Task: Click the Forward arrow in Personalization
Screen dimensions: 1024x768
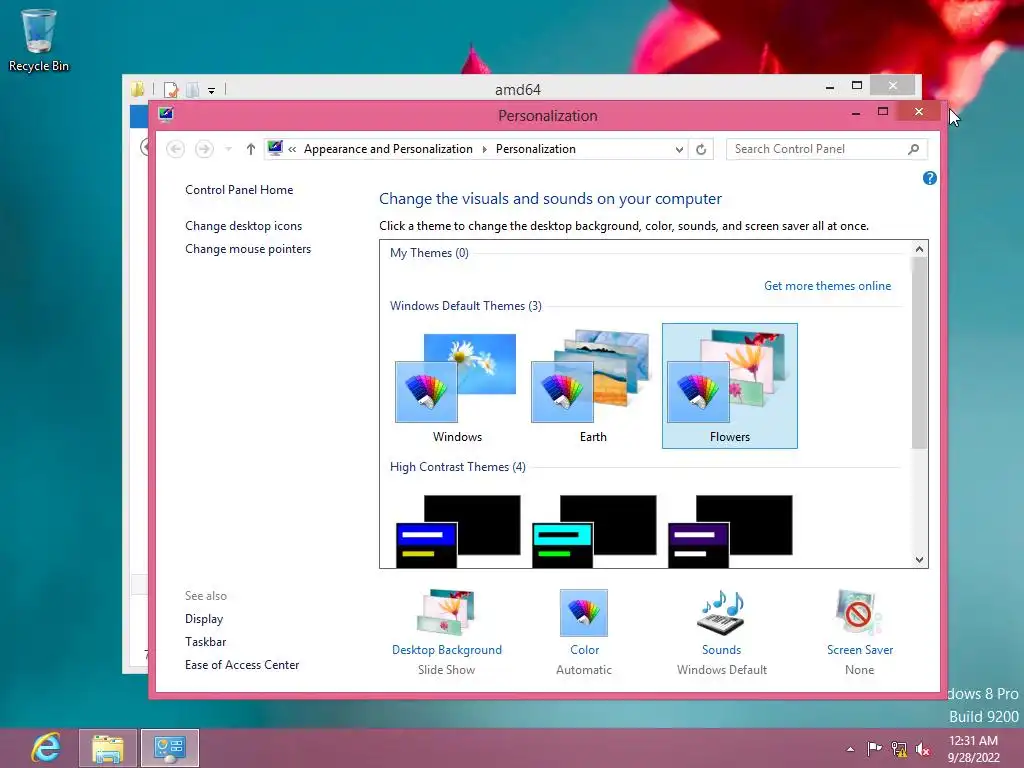Action: (204, 149)
